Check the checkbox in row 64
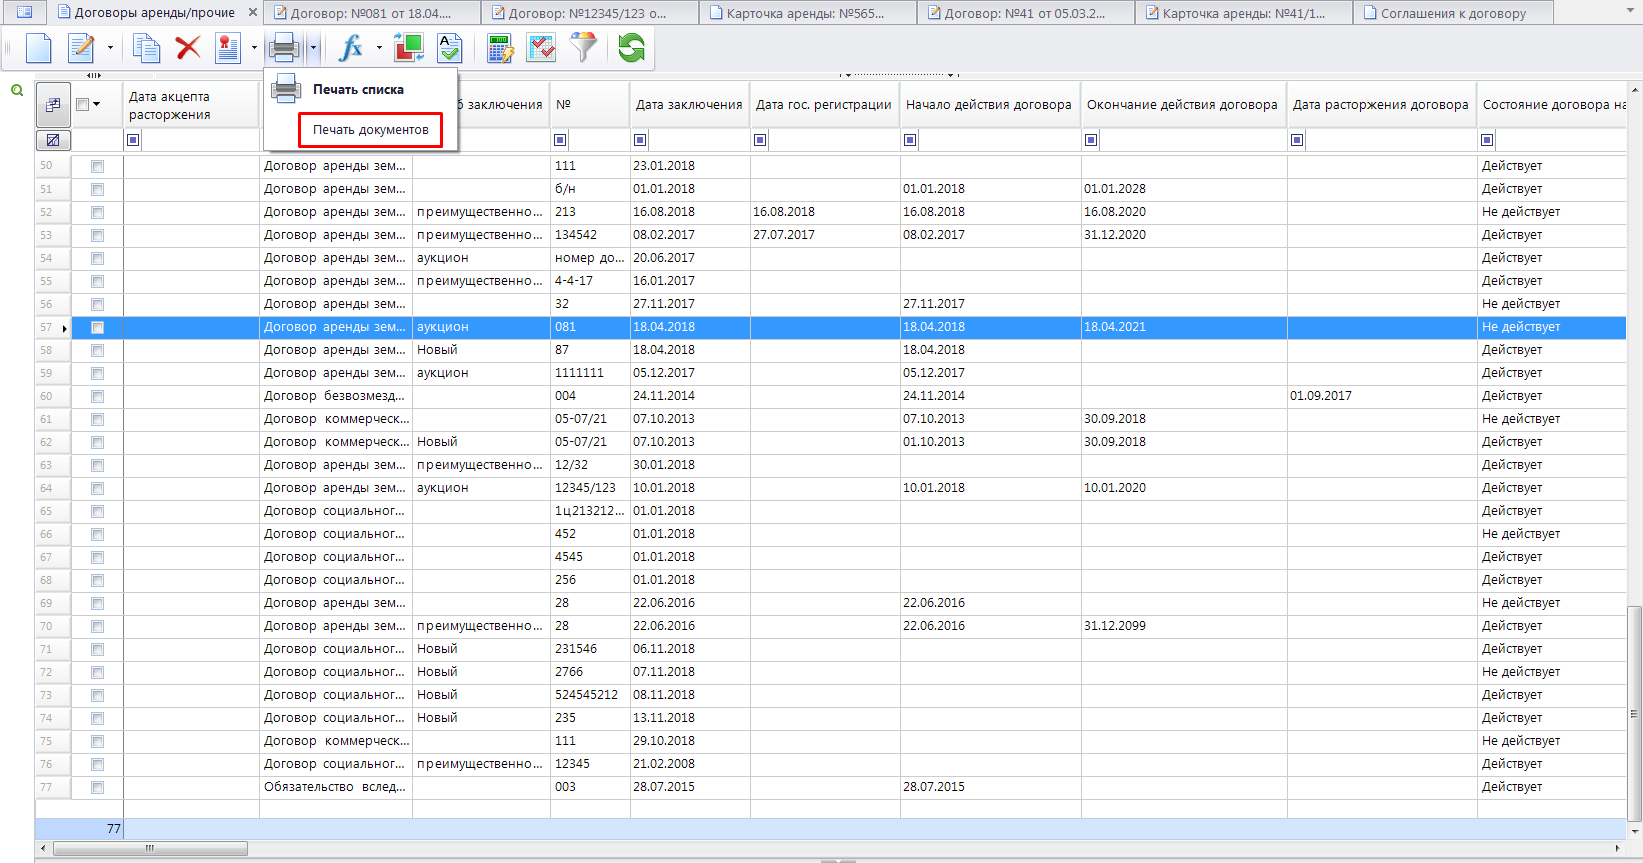1643x863 pixels. (x=97, y=488)
